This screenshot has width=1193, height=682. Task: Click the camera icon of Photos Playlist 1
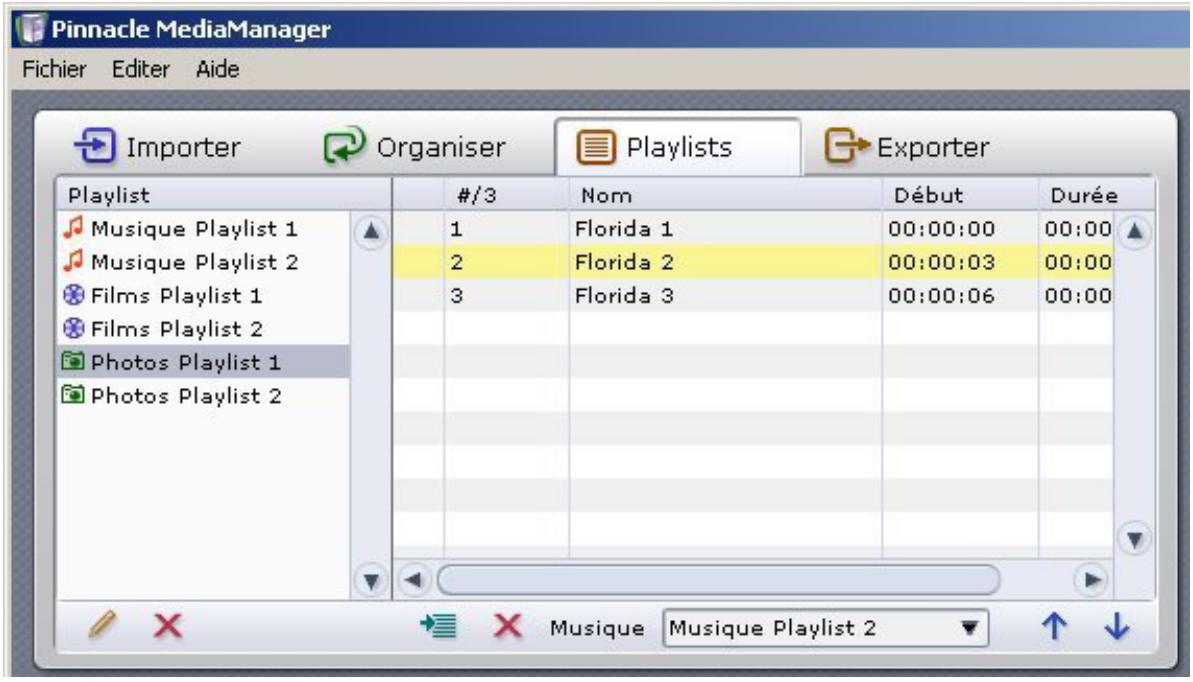click(x=73, y=361)
